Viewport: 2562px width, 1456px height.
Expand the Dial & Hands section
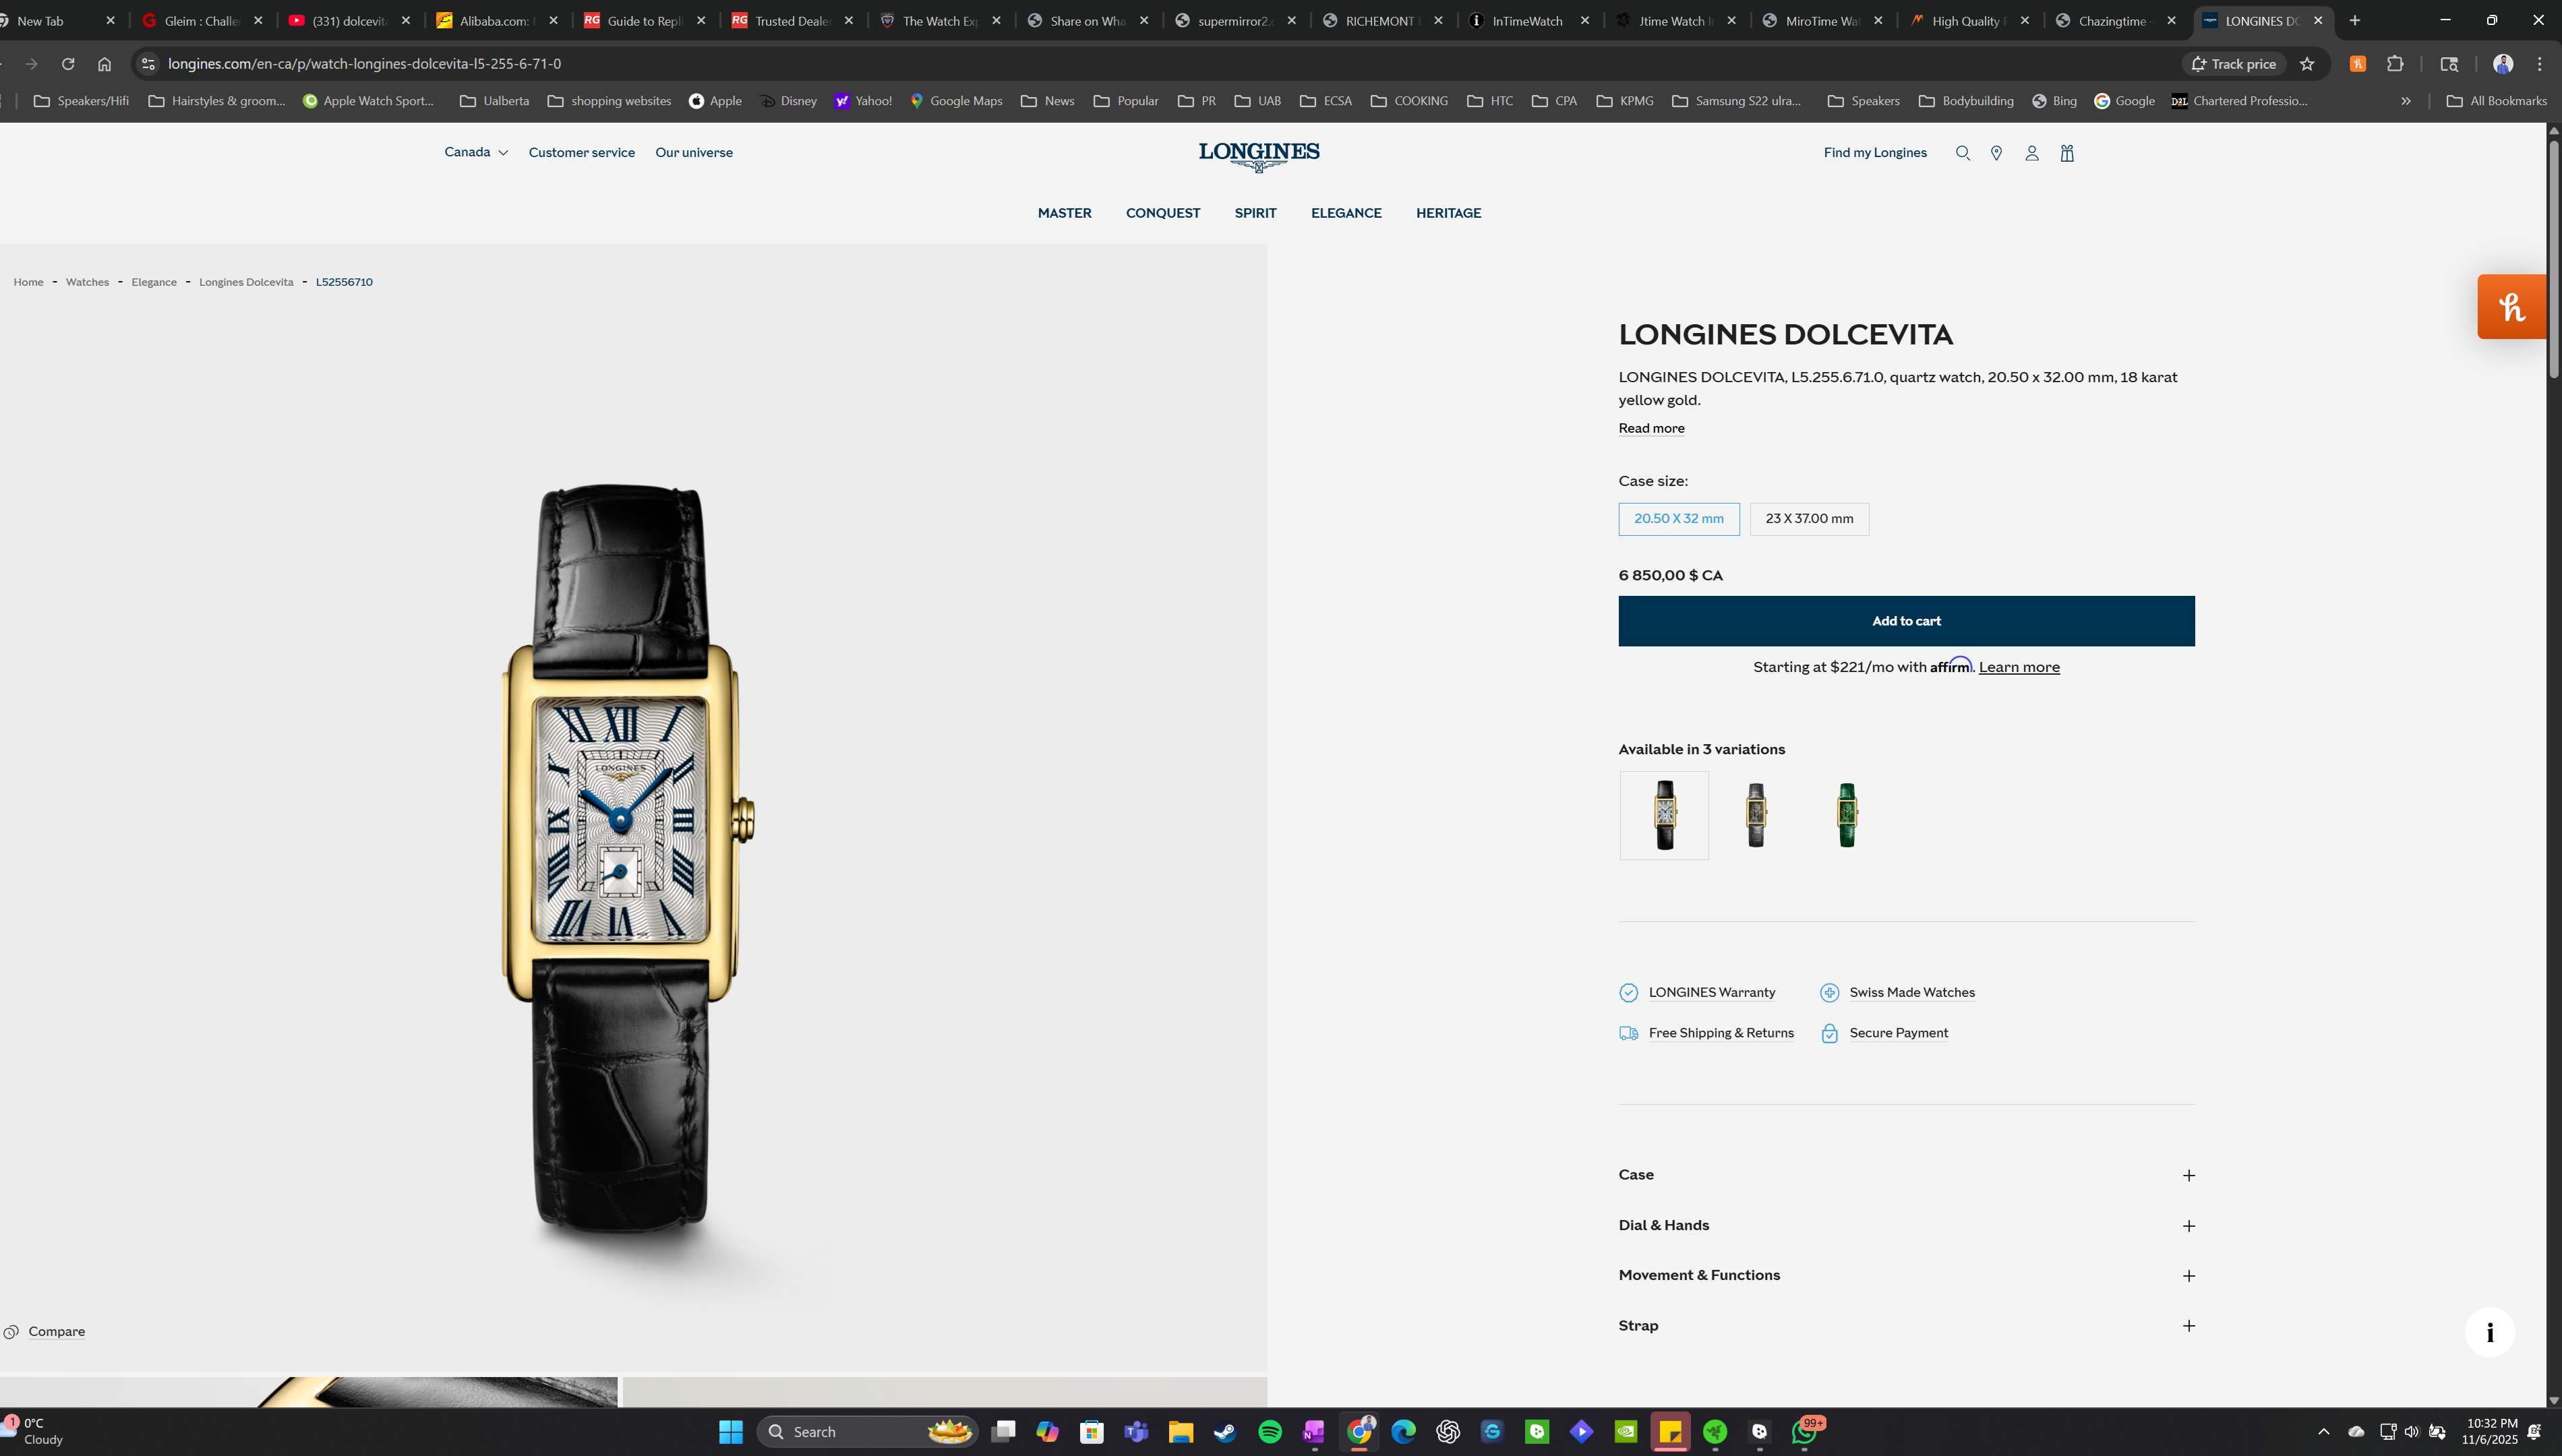pos(1906,1225)
